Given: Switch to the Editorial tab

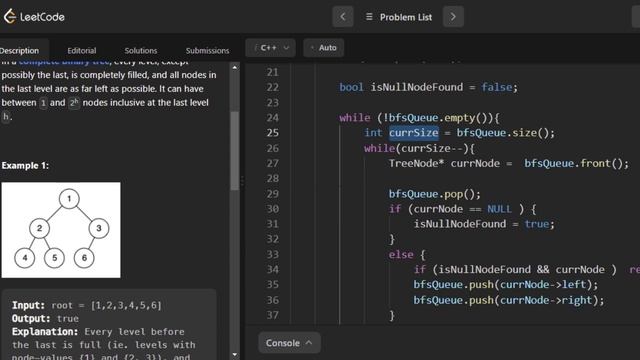Looking at the screenshot, I should tap(82, 51).
